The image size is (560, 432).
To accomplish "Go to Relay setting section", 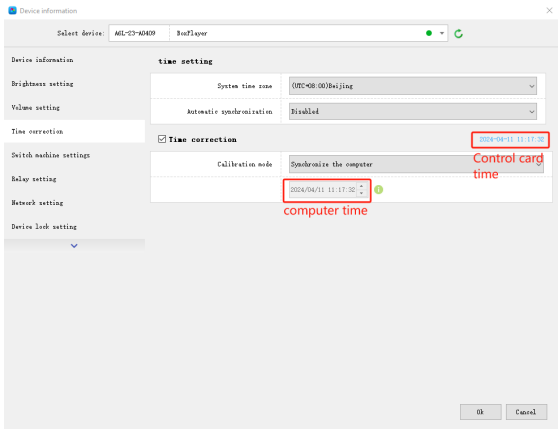I will point(34,179).
